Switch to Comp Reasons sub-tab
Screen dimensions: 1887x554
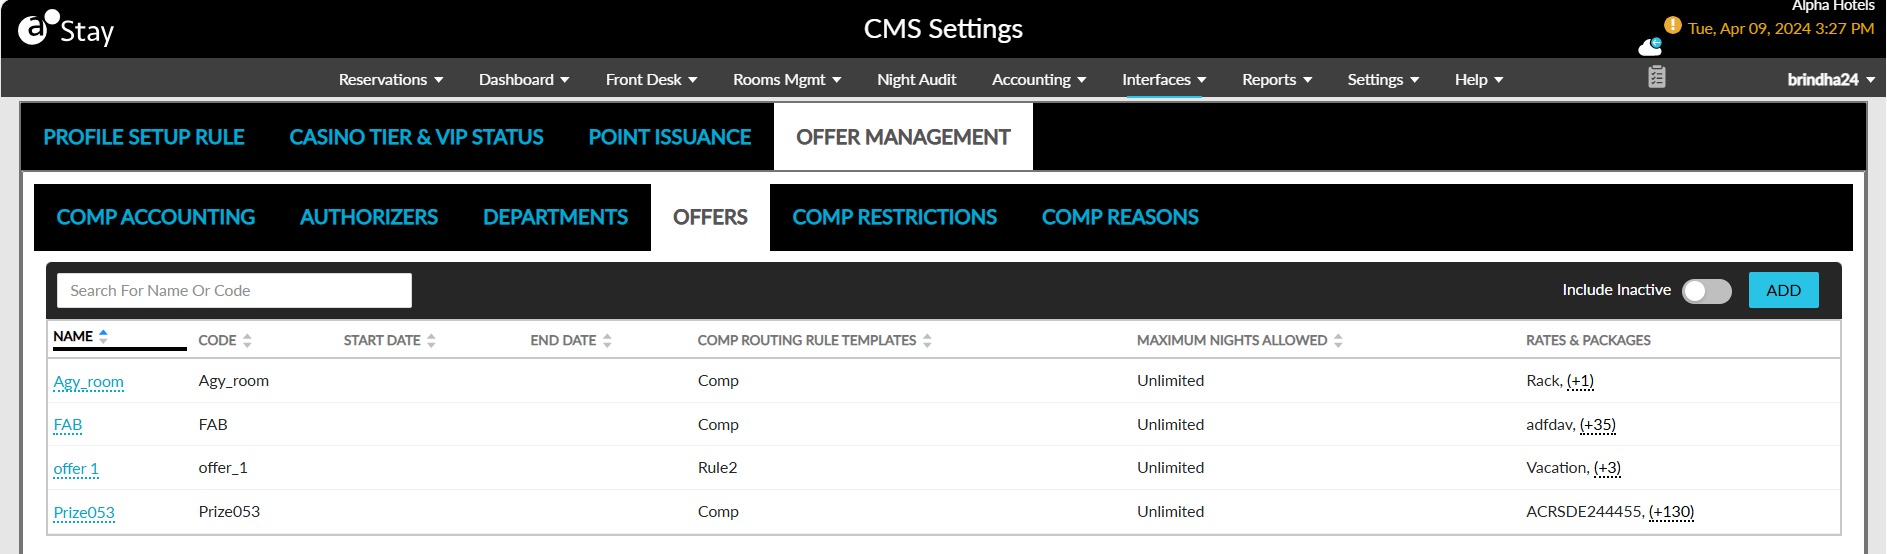pos(1120,217)
